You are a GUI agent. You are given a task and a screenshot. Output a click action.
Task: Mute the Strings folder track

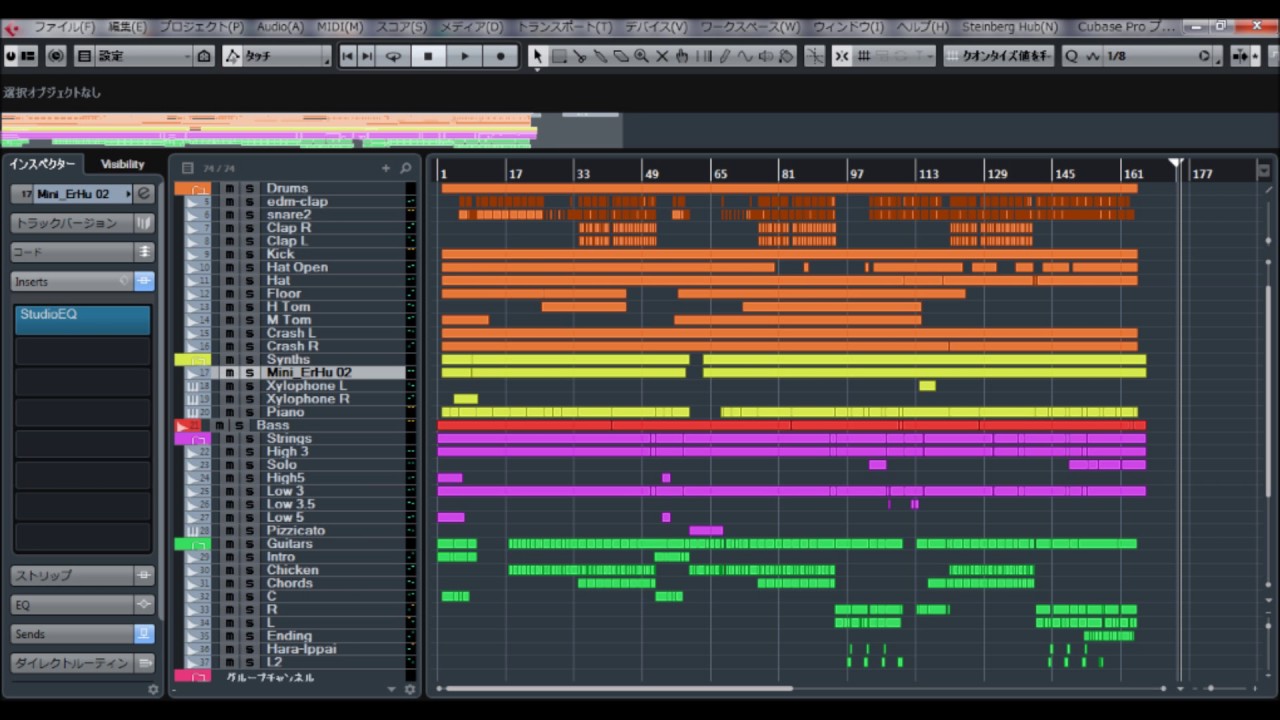[229, 438]
